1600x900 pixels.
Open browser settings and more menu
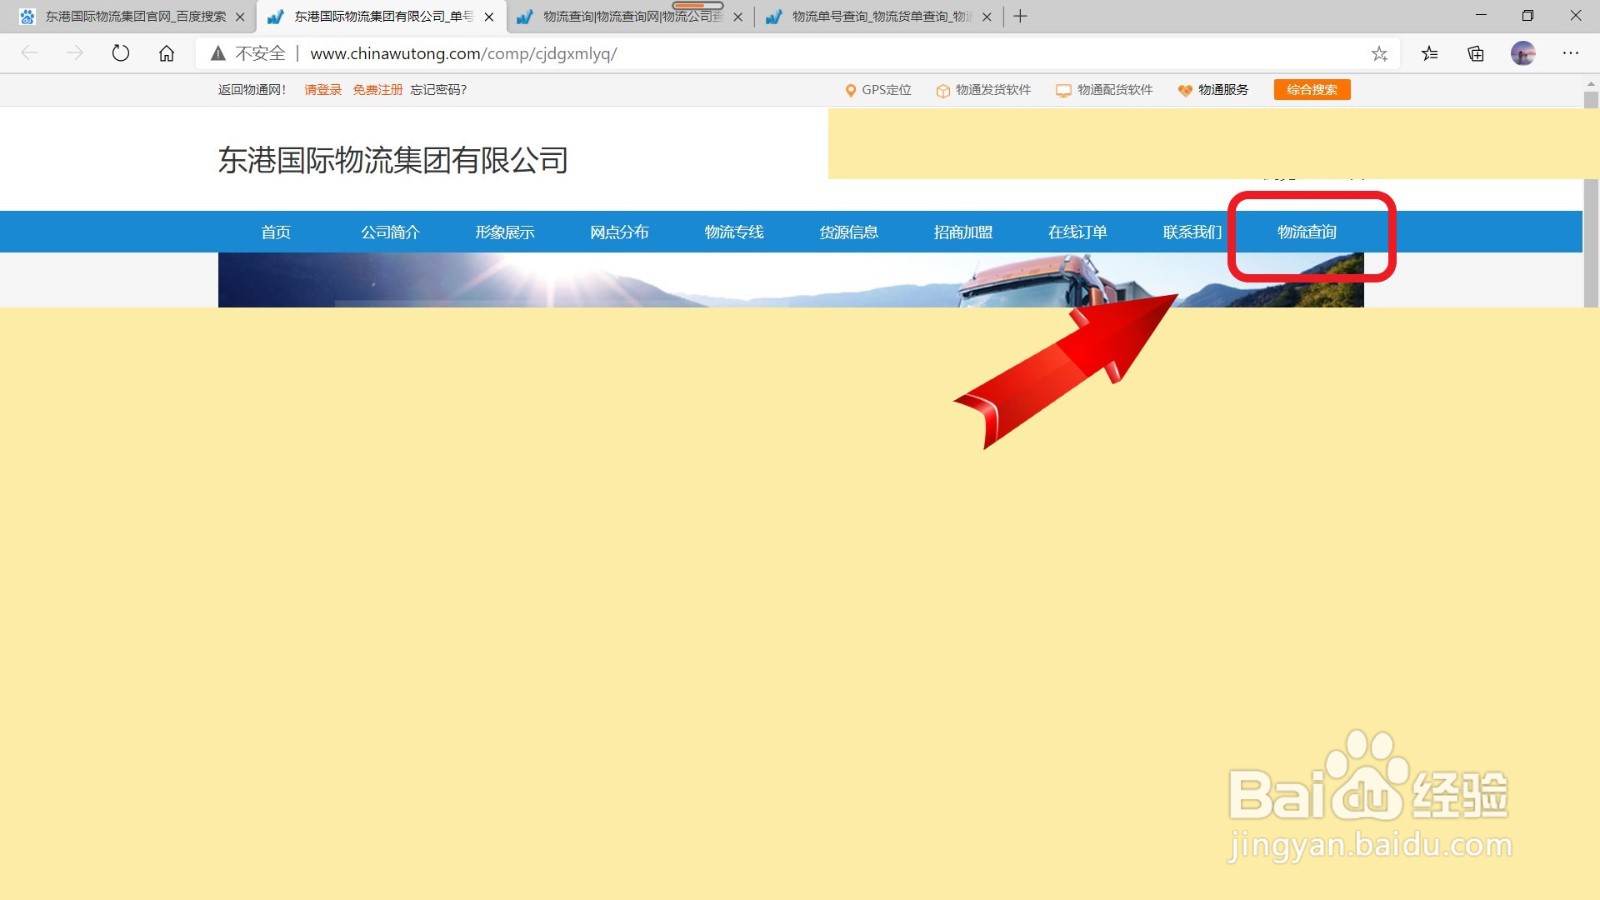pyautogui.click(x=1571, y=54)
